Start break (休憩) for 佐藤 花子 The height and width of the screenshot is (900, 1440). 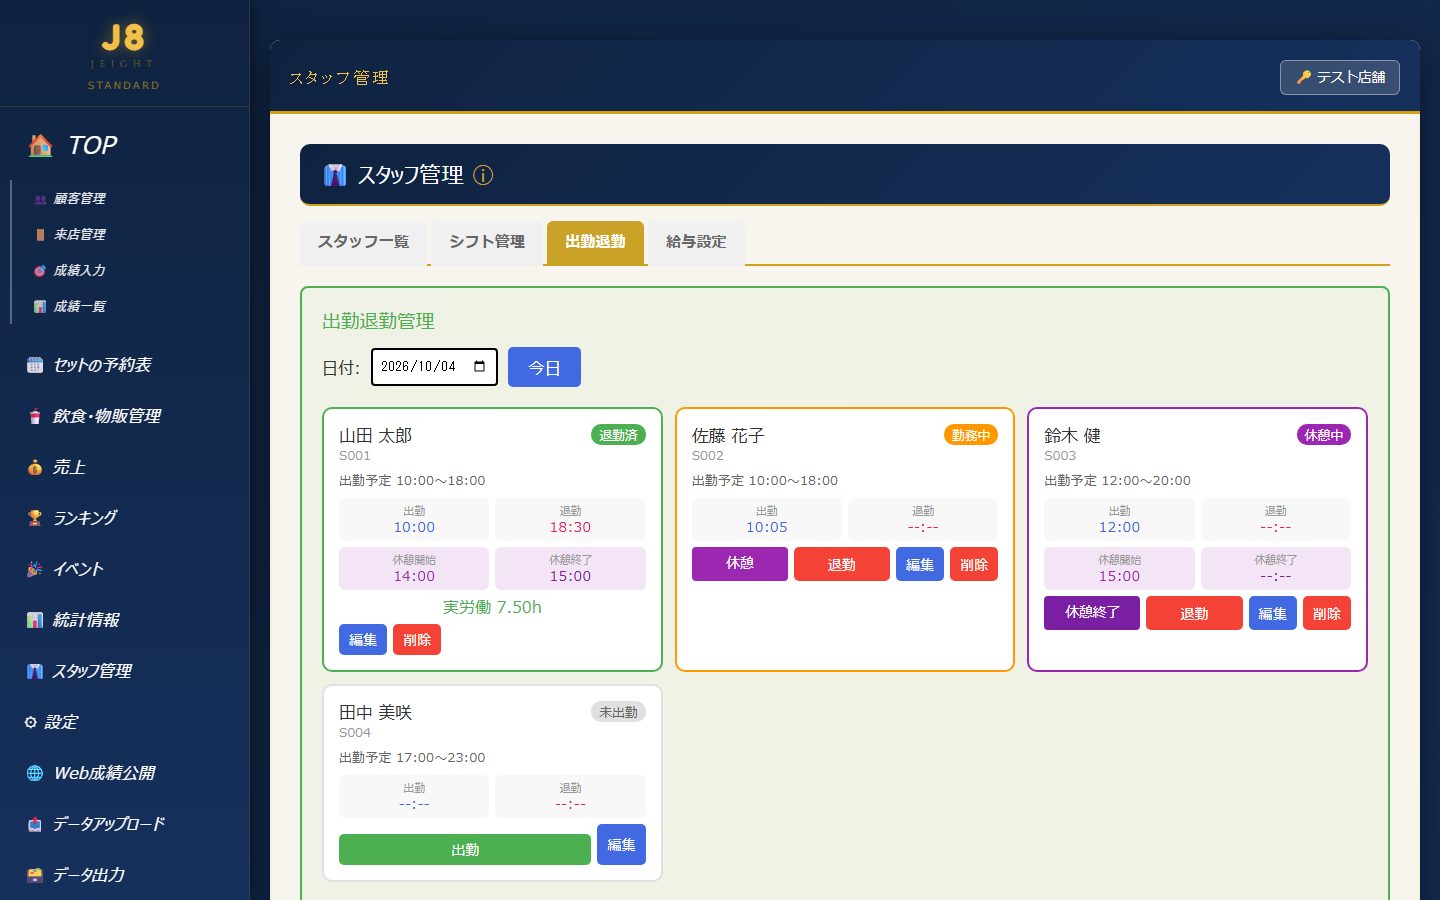click(740, 564)
